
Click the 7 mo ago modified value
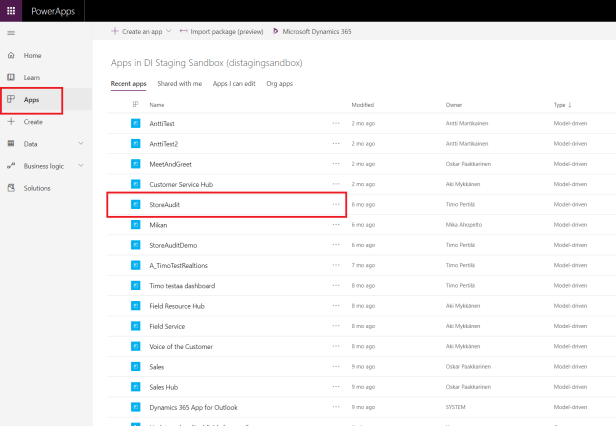[x=363, y=265]
